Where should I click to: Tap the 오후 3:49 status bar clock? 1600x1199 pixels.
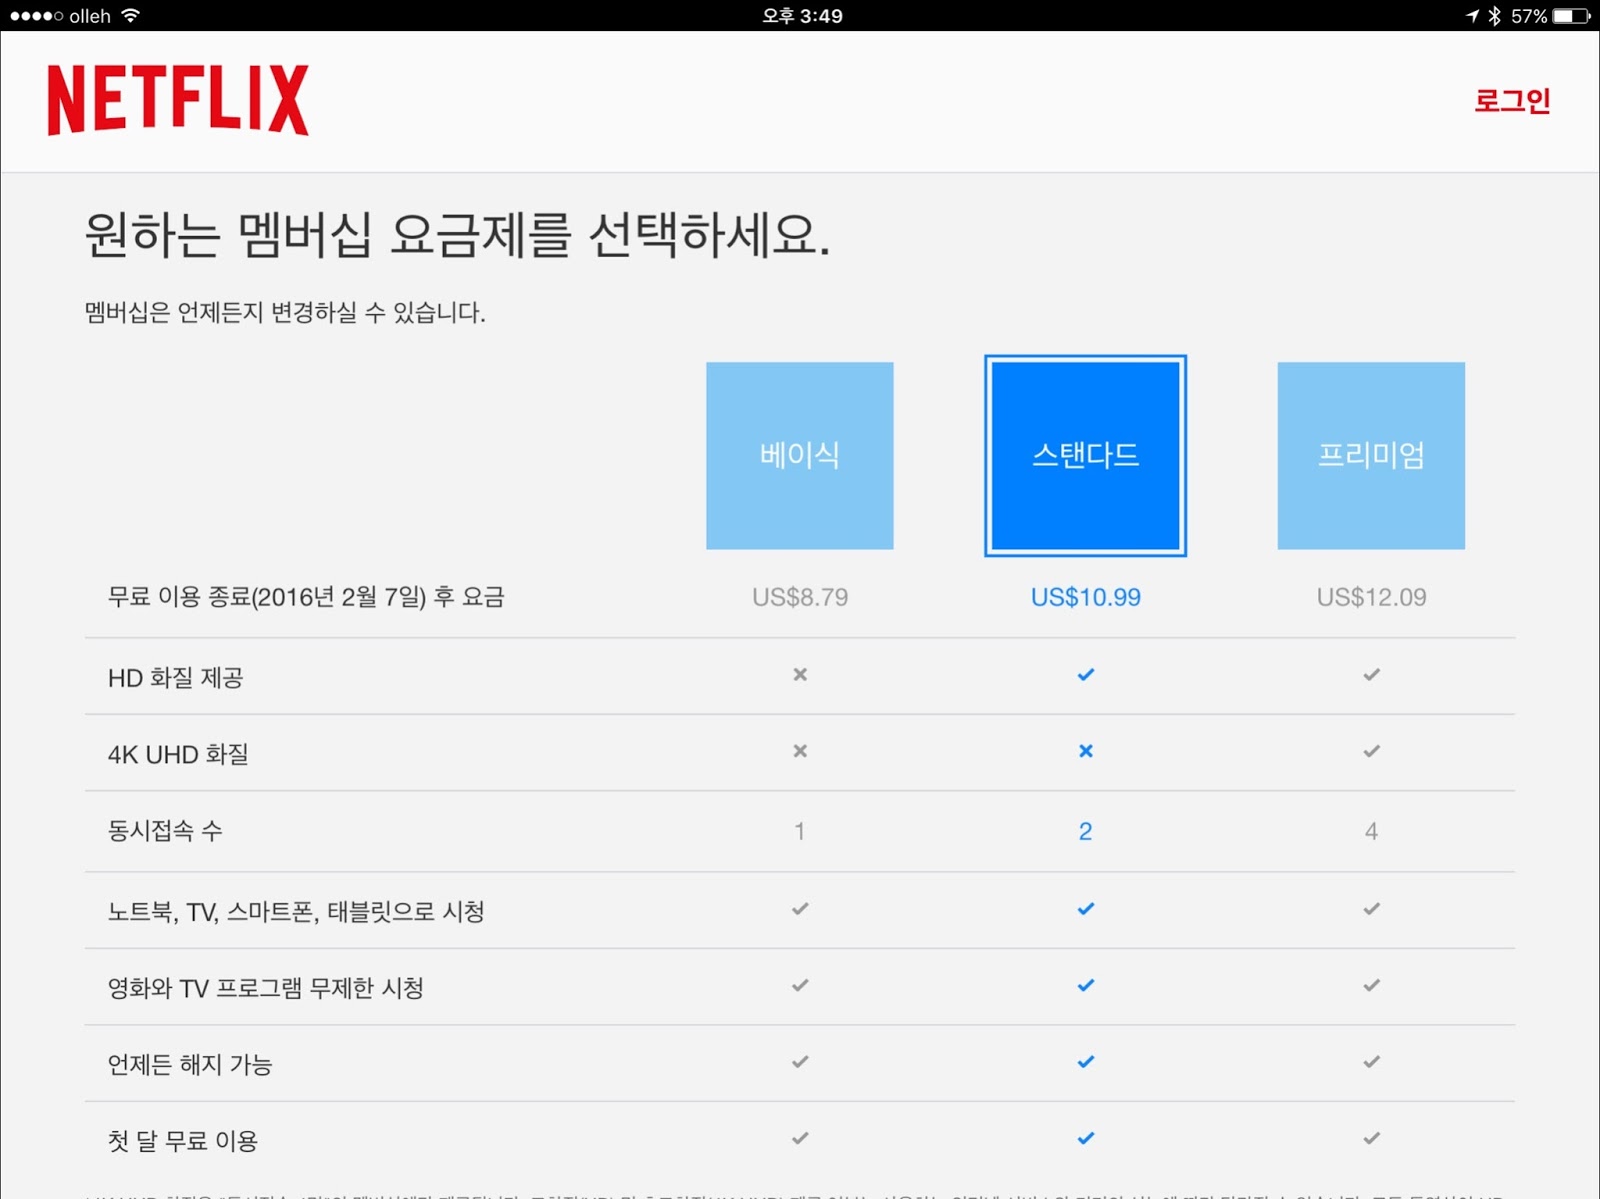pos(802,16)
